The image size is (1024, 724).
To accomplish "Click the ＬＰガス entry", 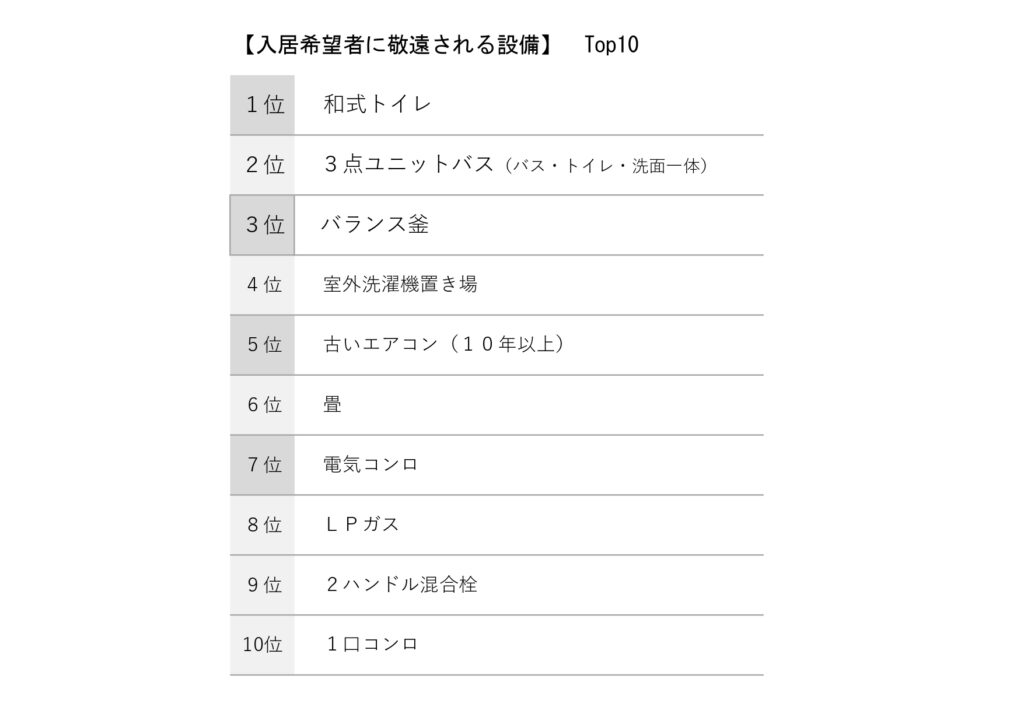I will (x=362, y=525).
